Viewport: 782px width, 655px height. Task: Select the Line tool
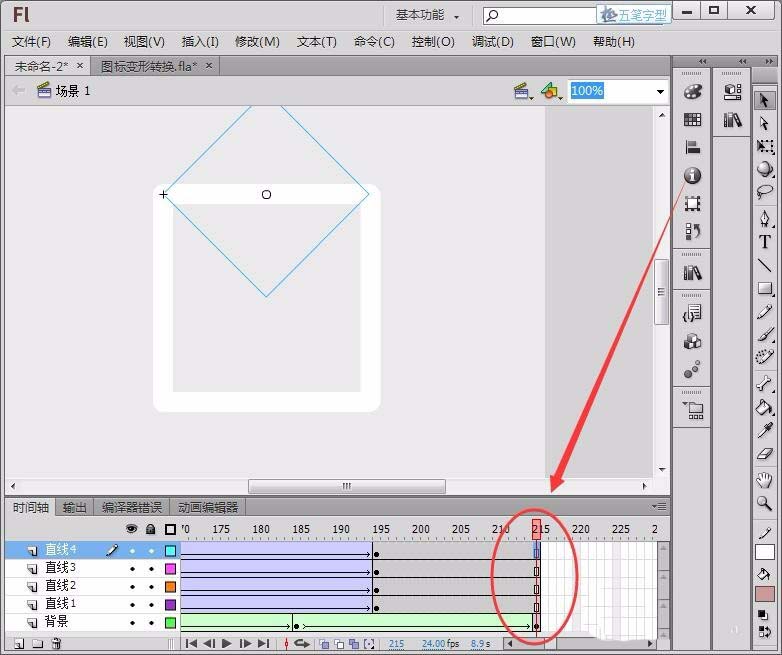click(764, 265)
